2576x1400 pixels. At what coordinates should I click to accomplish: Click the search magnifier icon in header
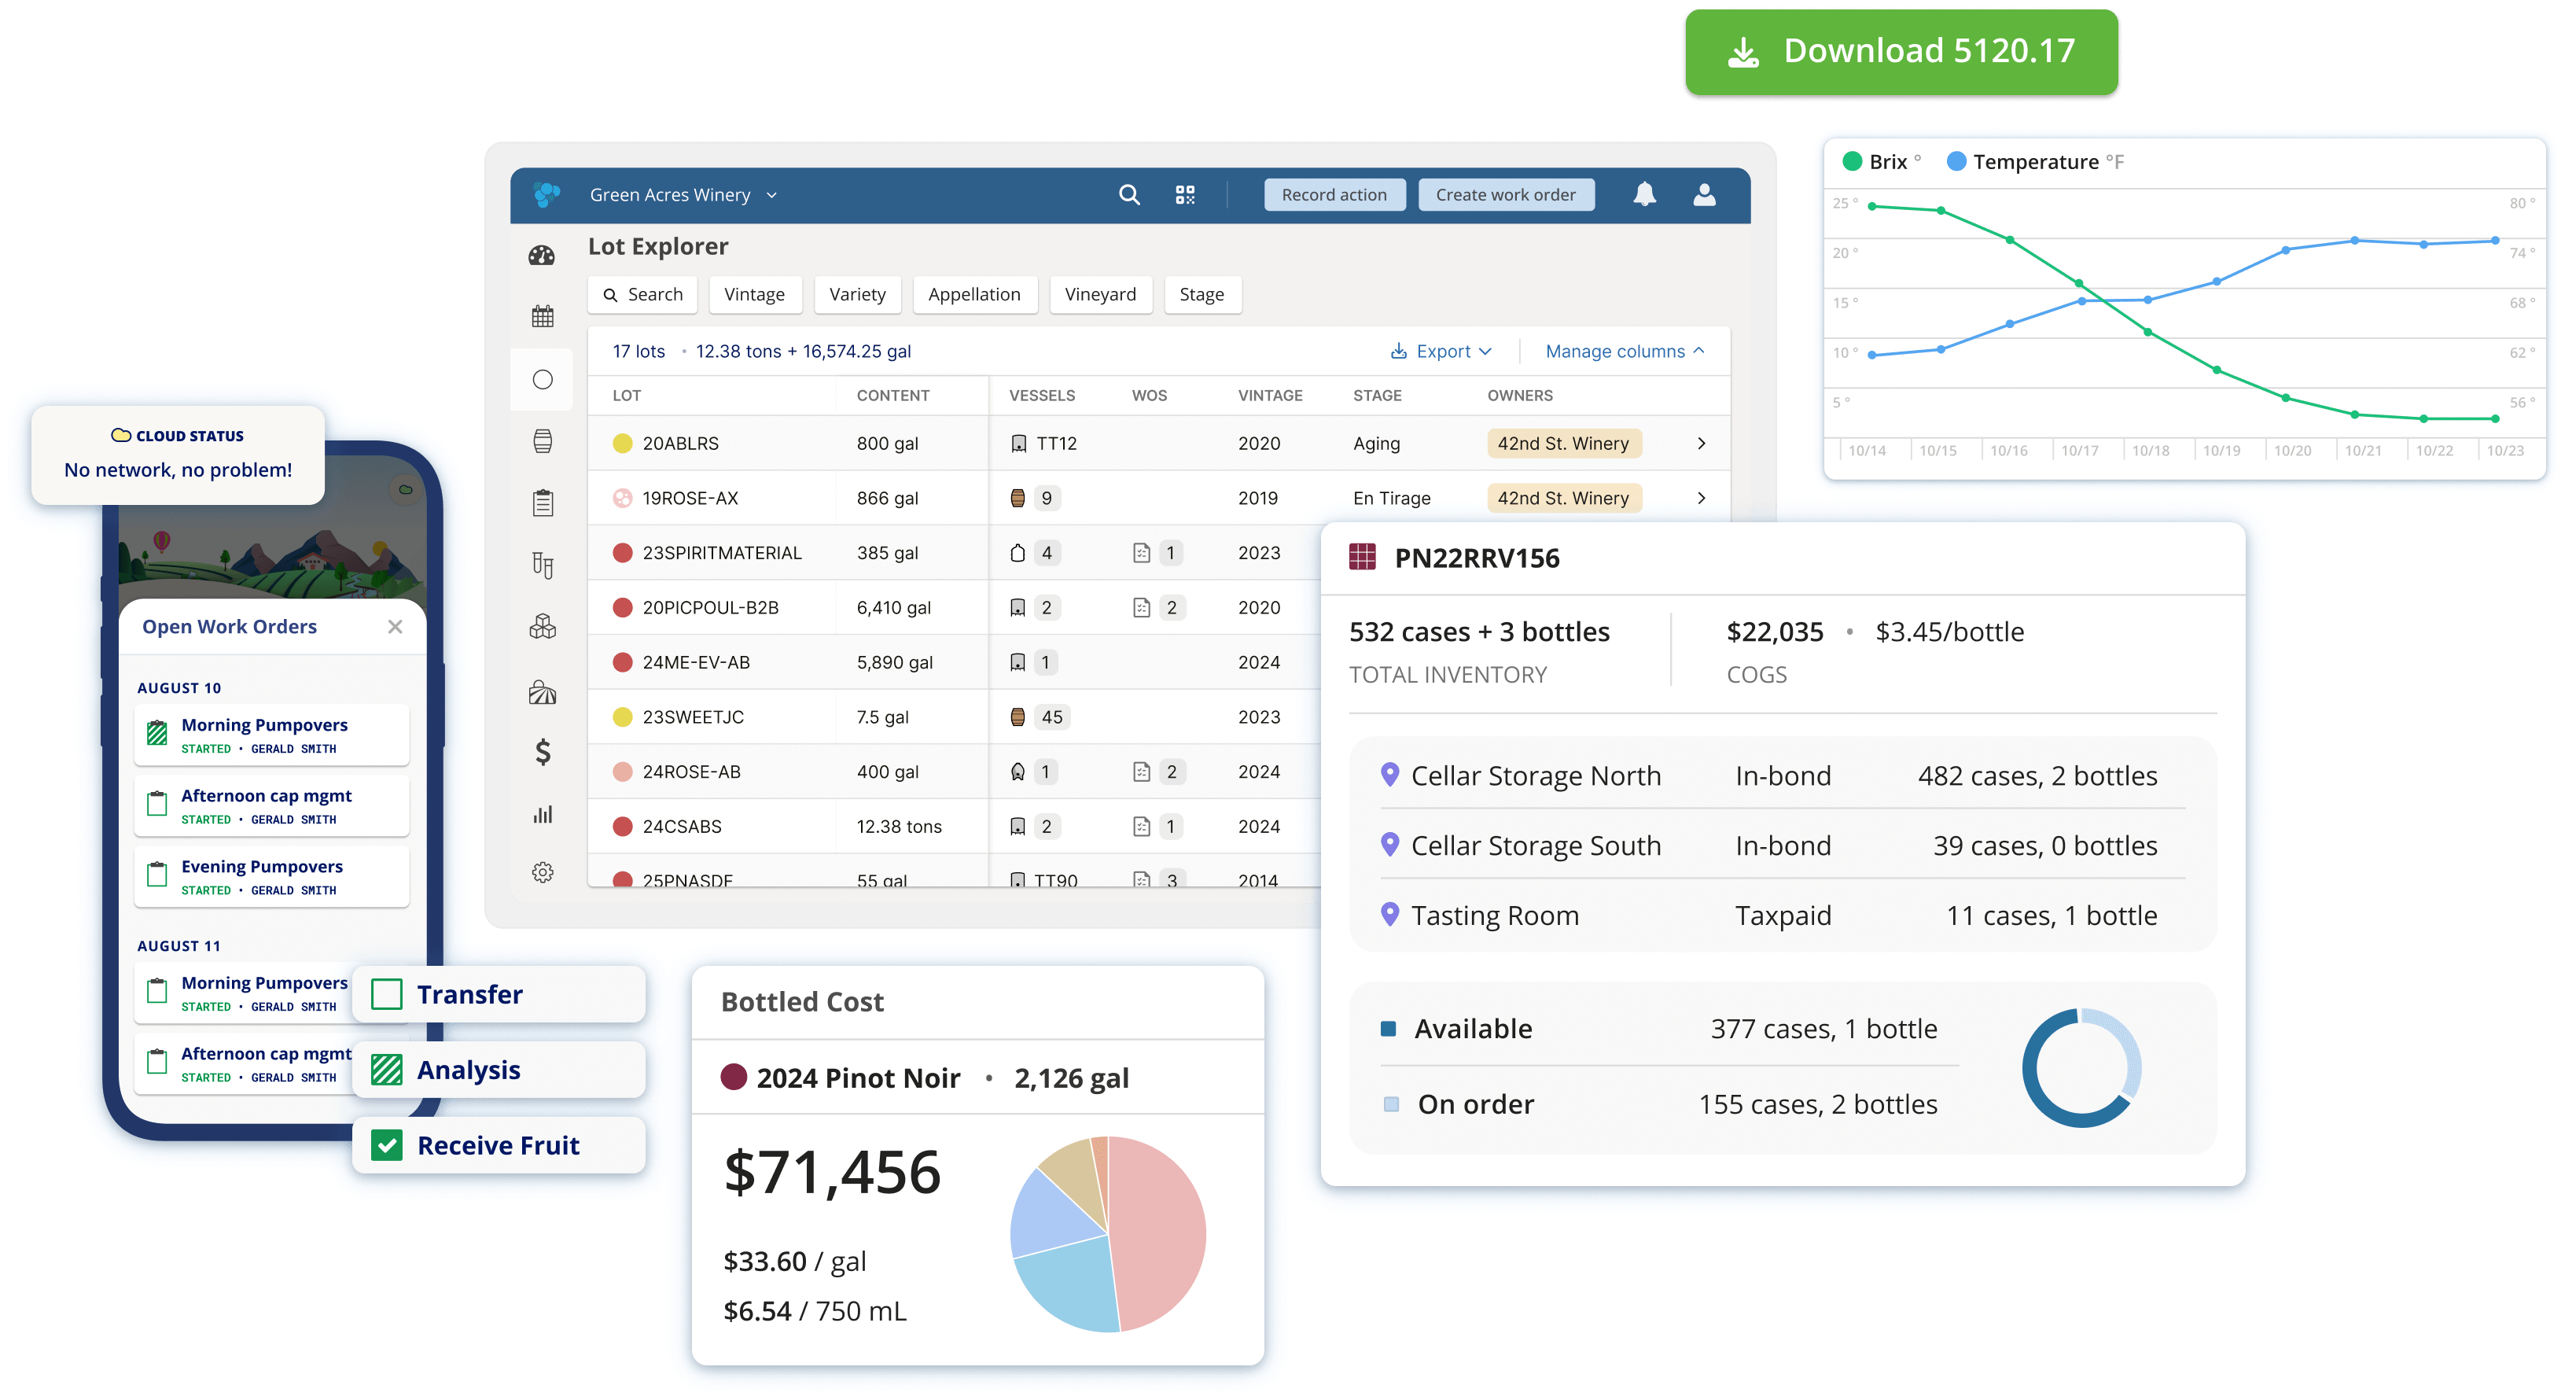[1129, 195]
